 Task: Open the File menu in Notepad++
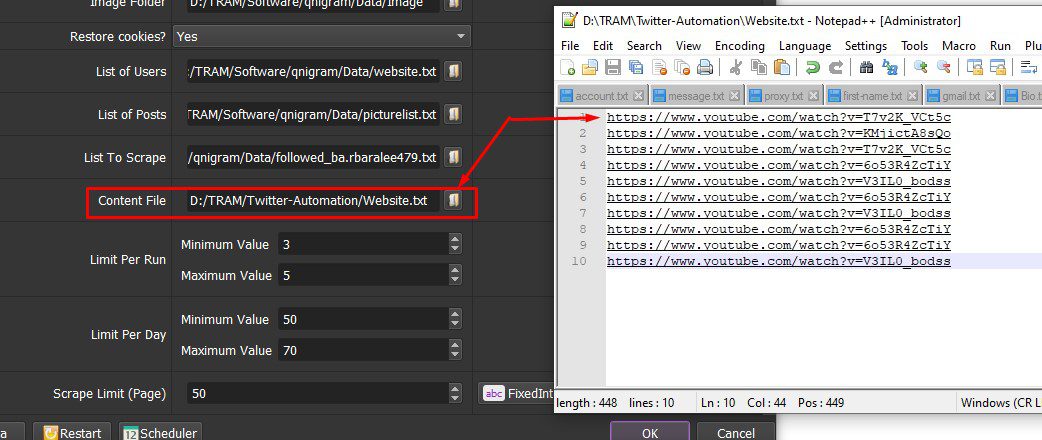click(570, 46)
